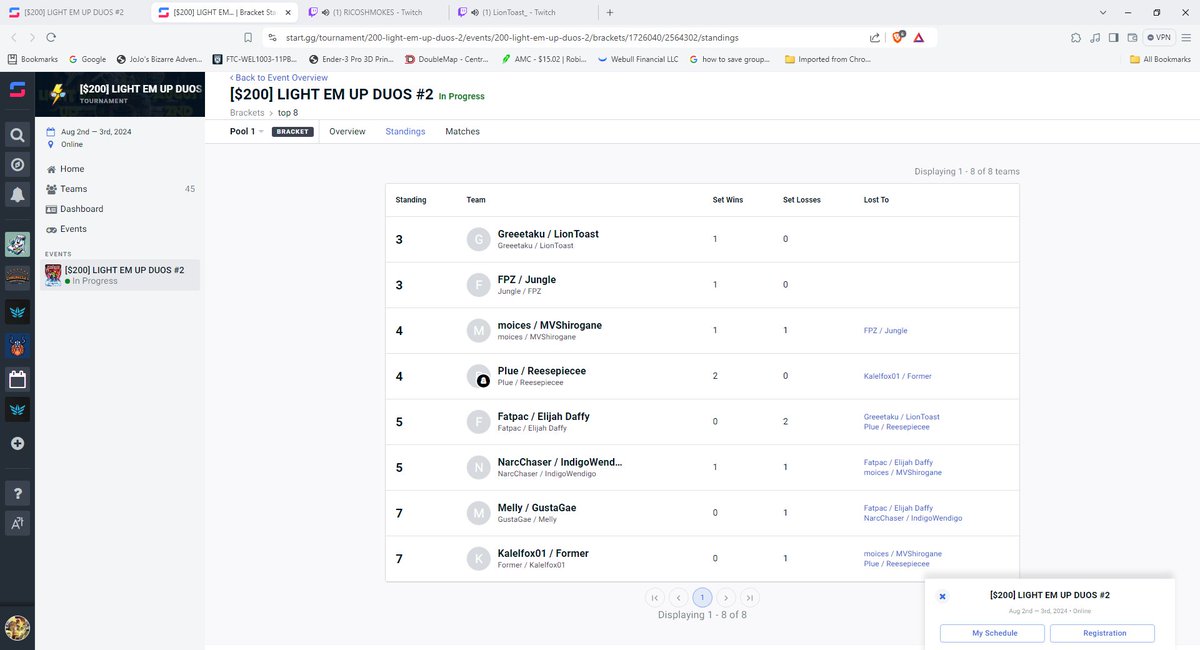The width and height of the screenshot is (1200, 650).
Task: Open the All Bookmarks folder
Action: click(1161, 59)
